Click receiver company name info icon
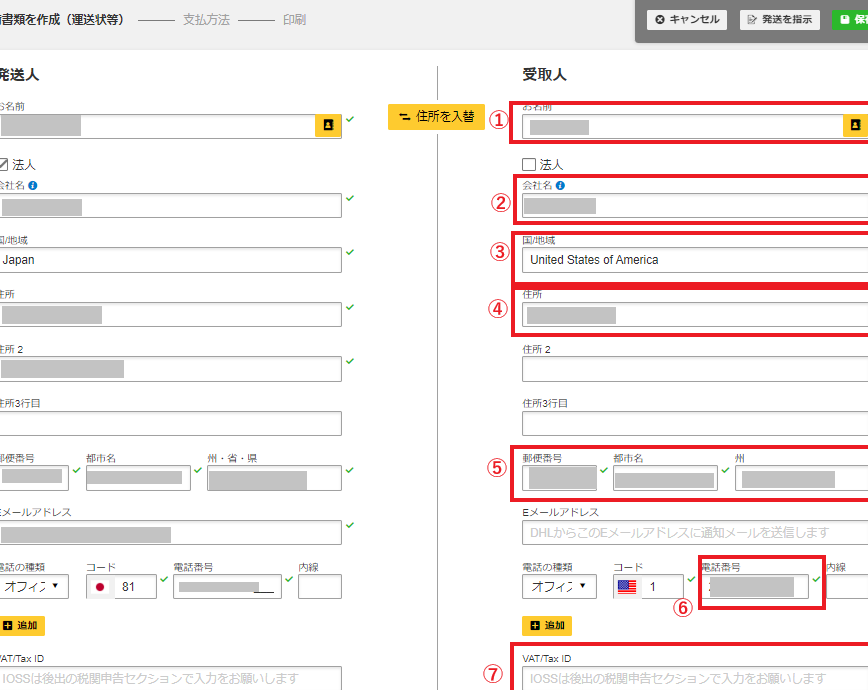Screen dimensions: 868x690 pos(560,186)
